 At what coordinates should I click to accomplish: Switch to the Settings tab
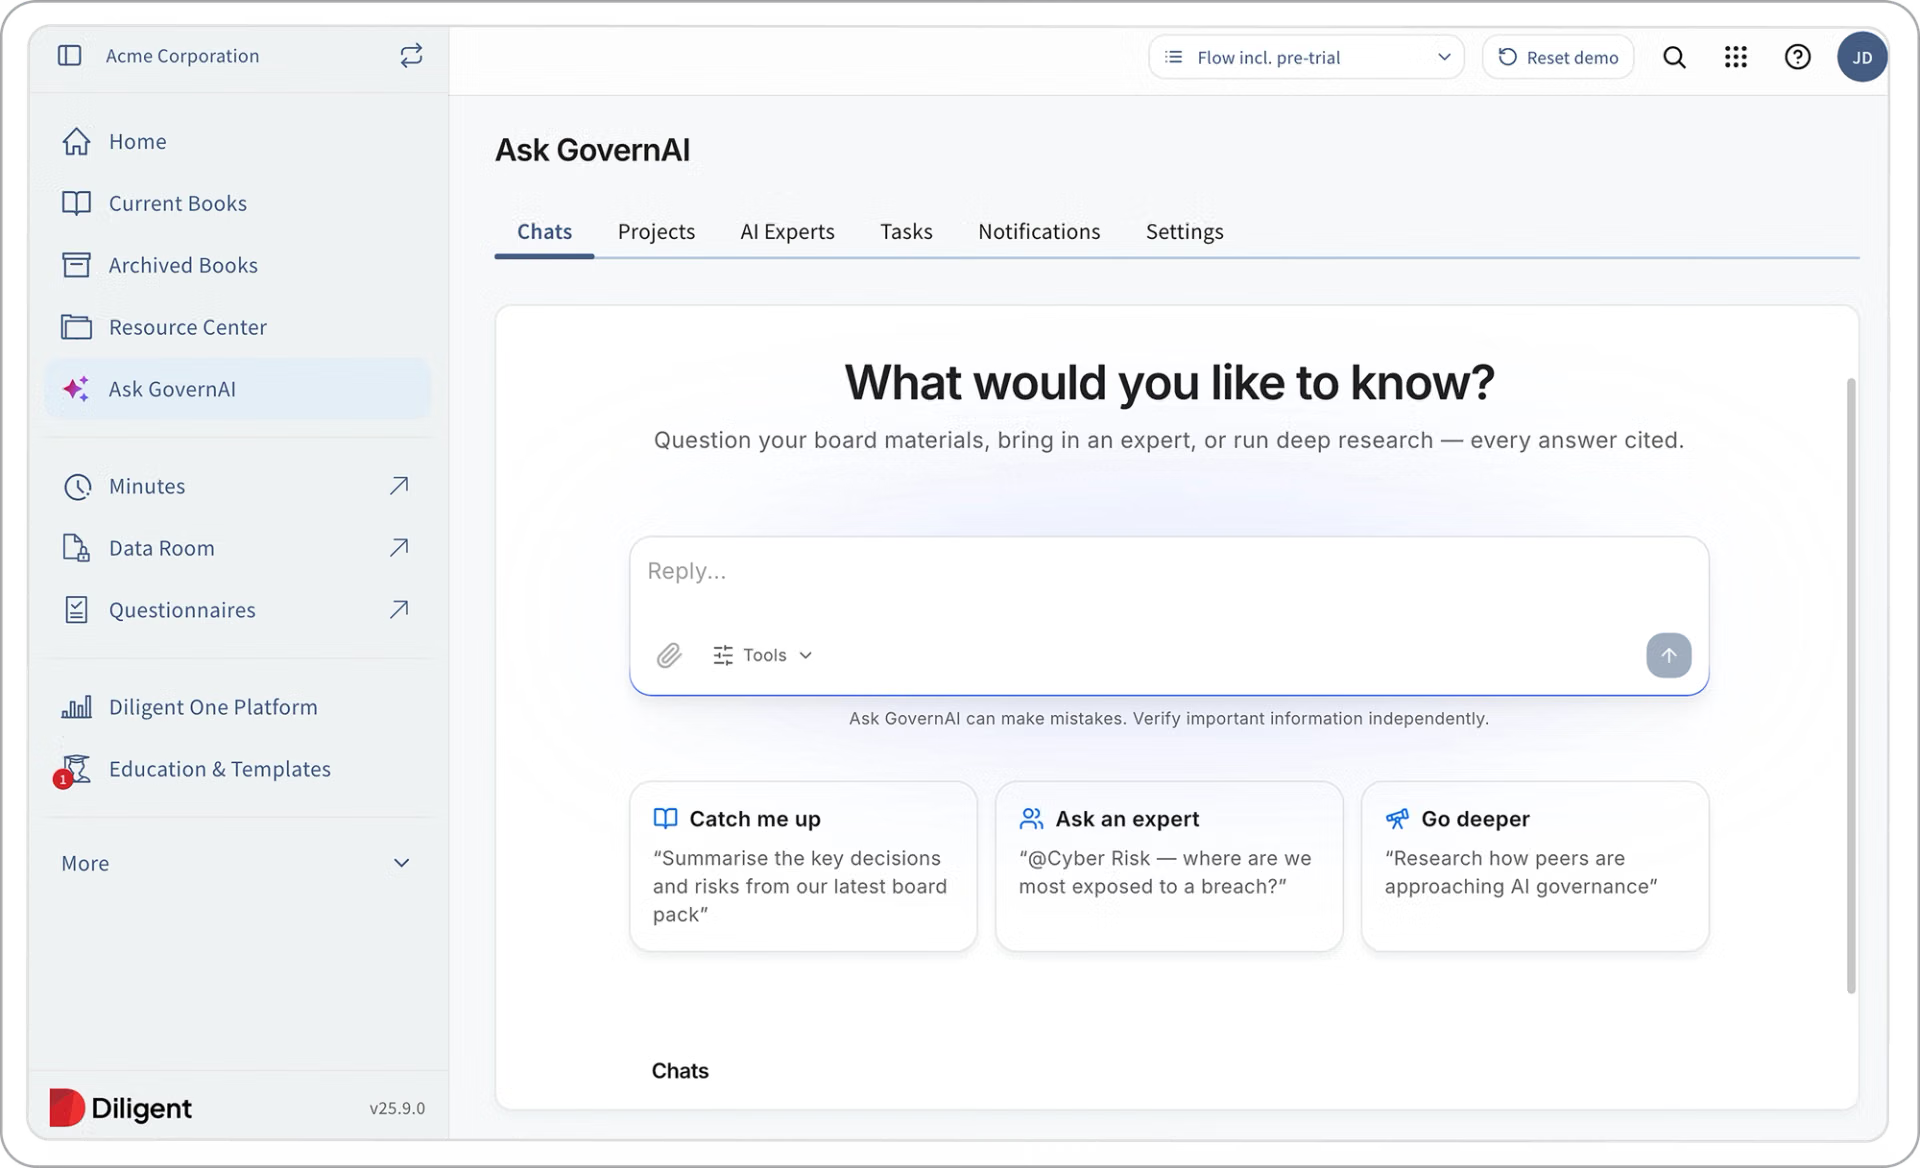[1184, 232]
